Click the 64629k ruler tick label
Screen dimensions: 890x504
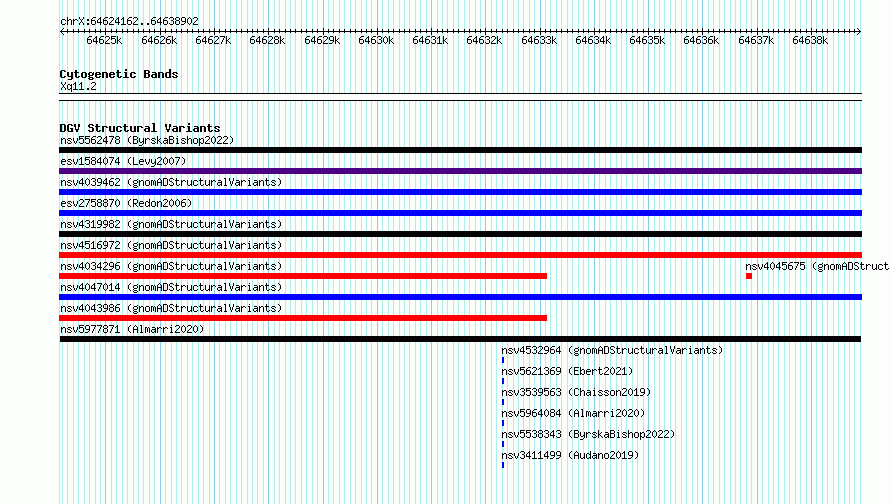click(322, 41)
